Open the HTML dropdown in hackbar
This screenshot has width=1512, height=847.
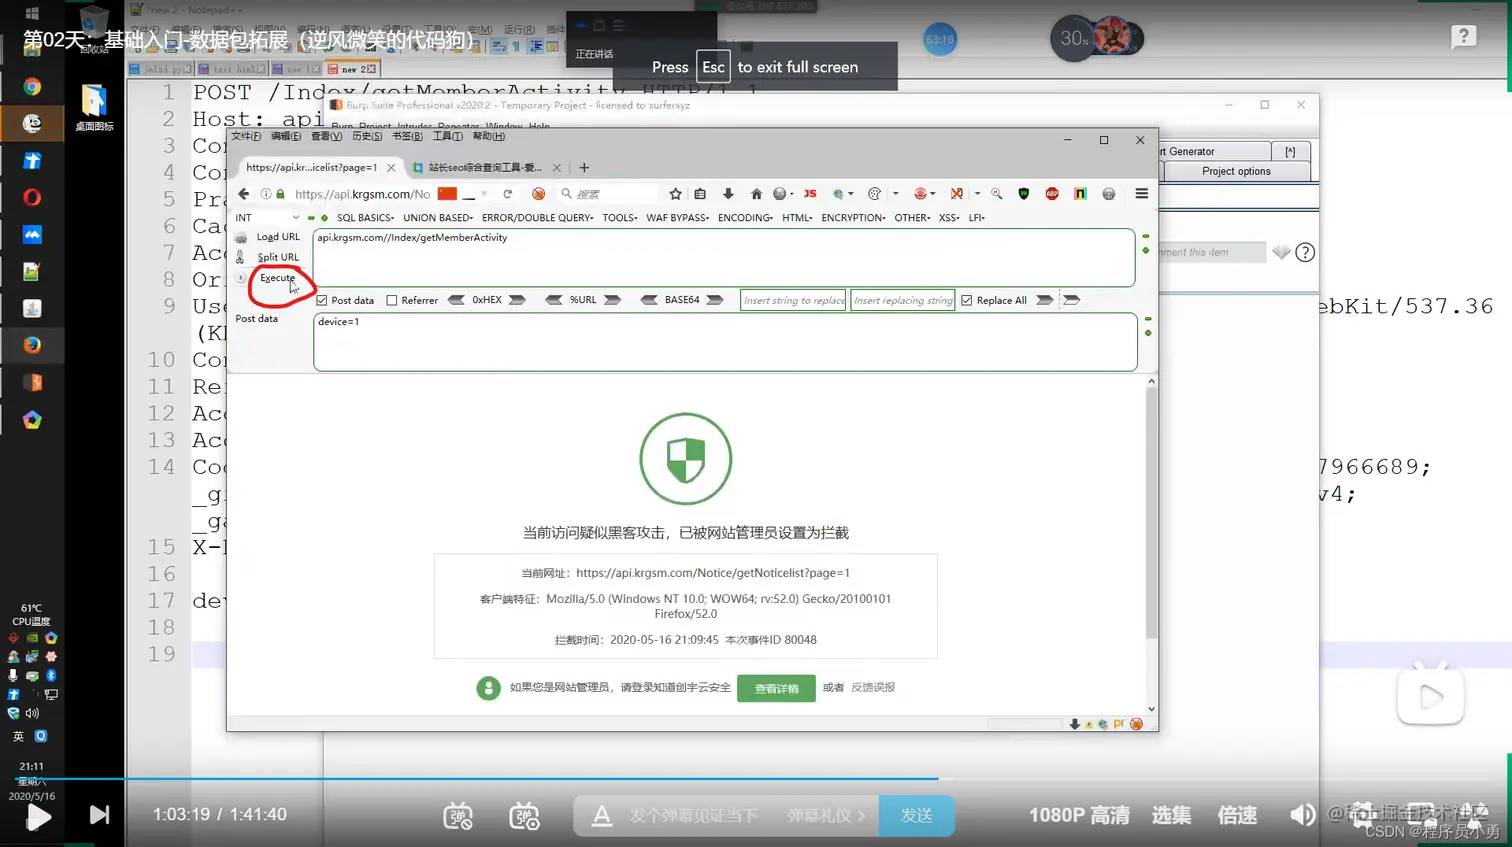point(797,218)
